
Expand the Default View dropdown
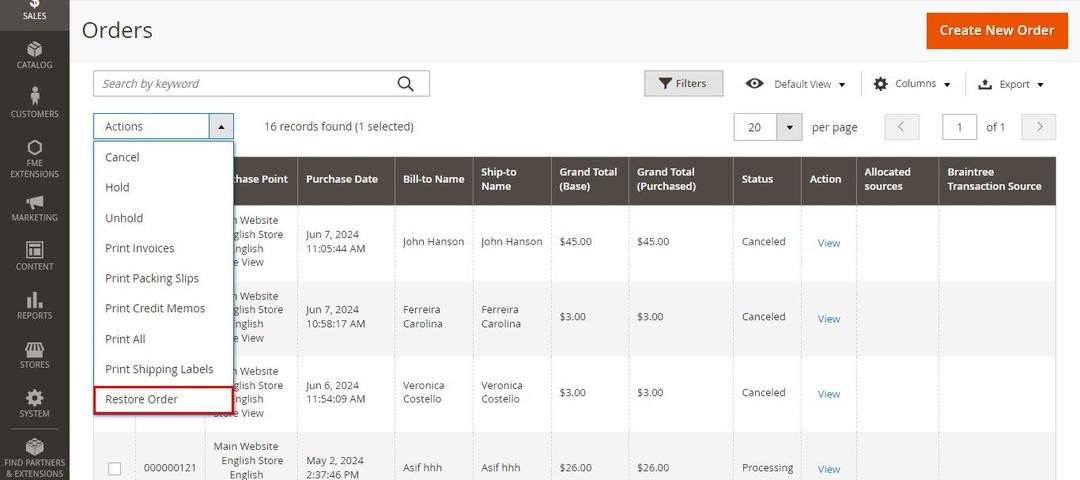pyautogui.click(x=796, y=84)
